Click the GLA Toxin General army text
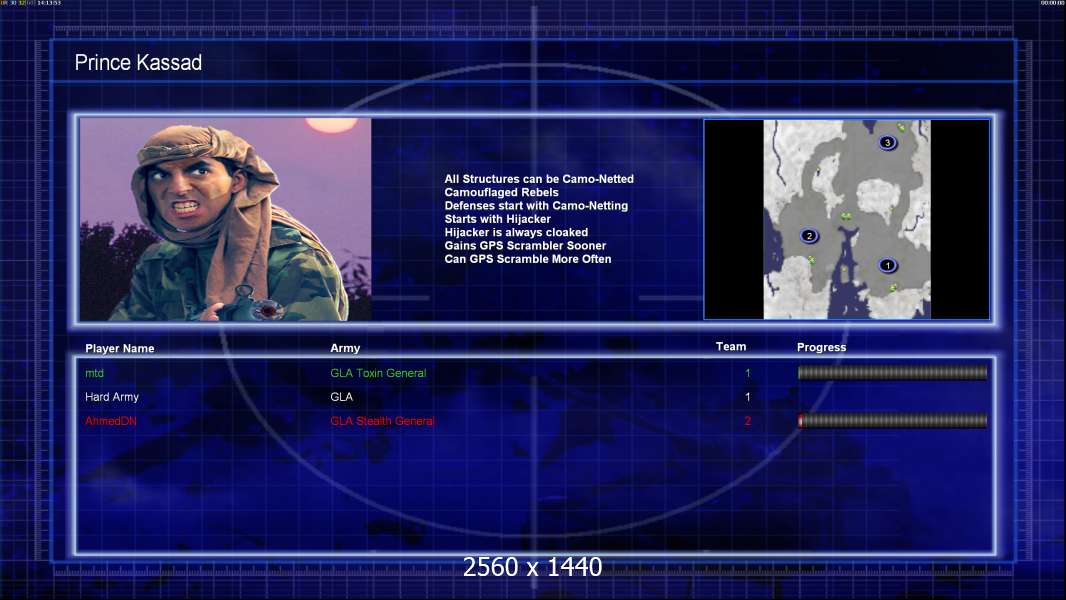 [x=378, y=373]
